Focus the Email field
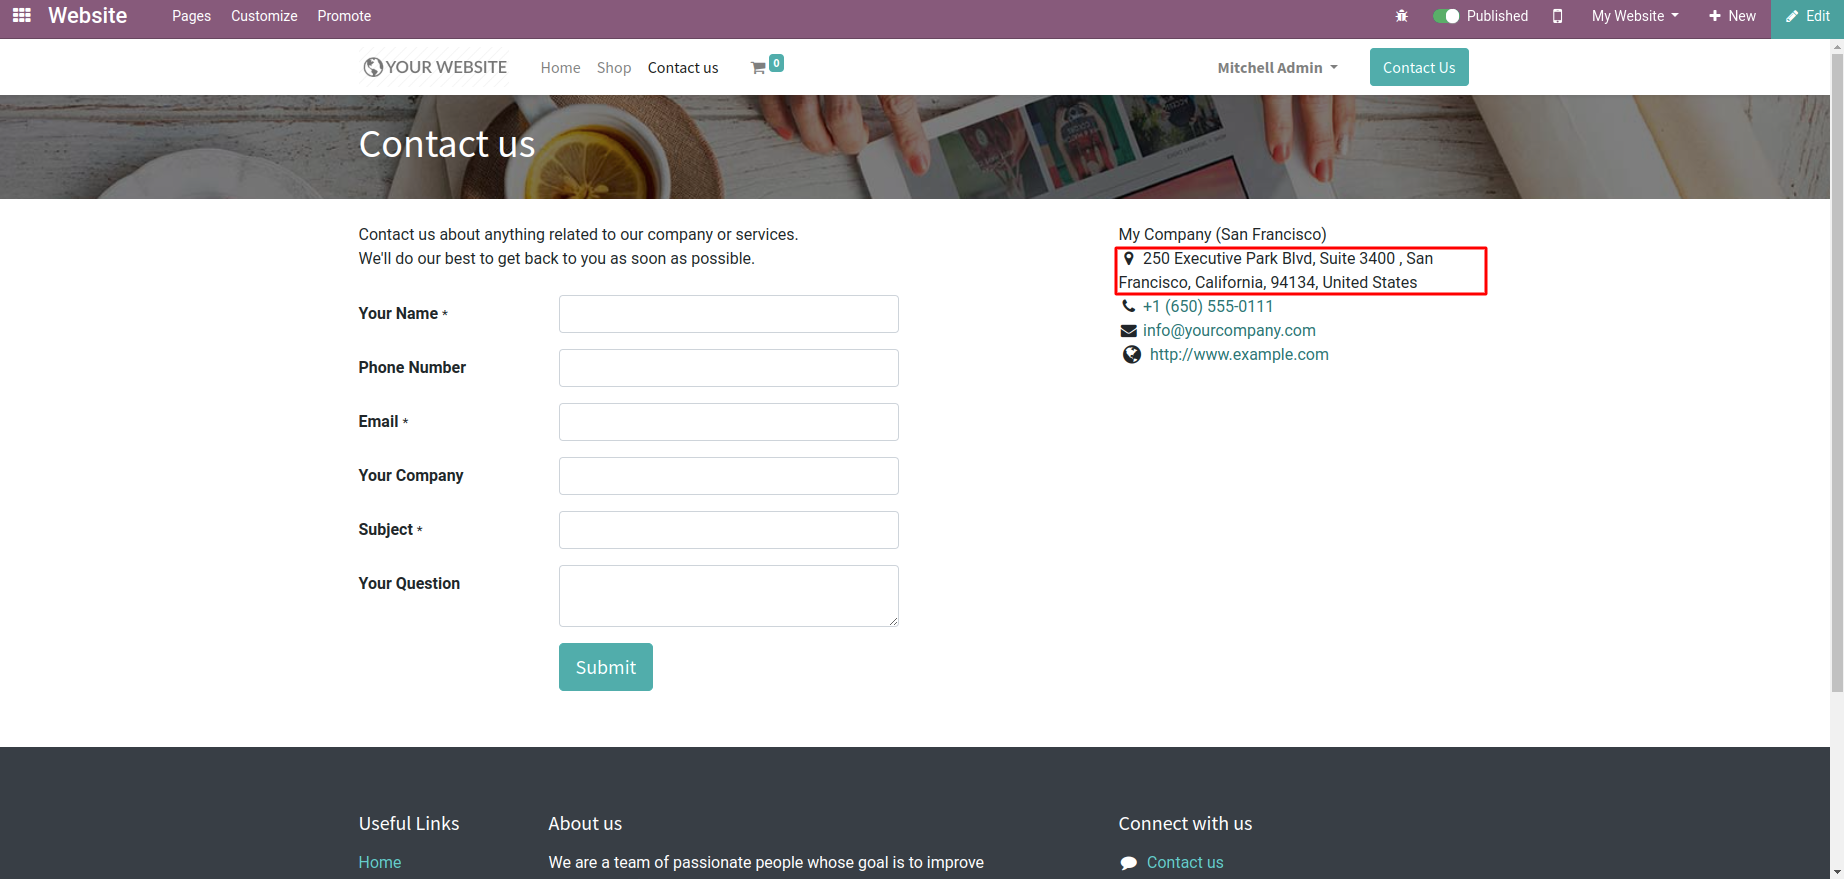The image size is (1844, 879). [728, 422]
